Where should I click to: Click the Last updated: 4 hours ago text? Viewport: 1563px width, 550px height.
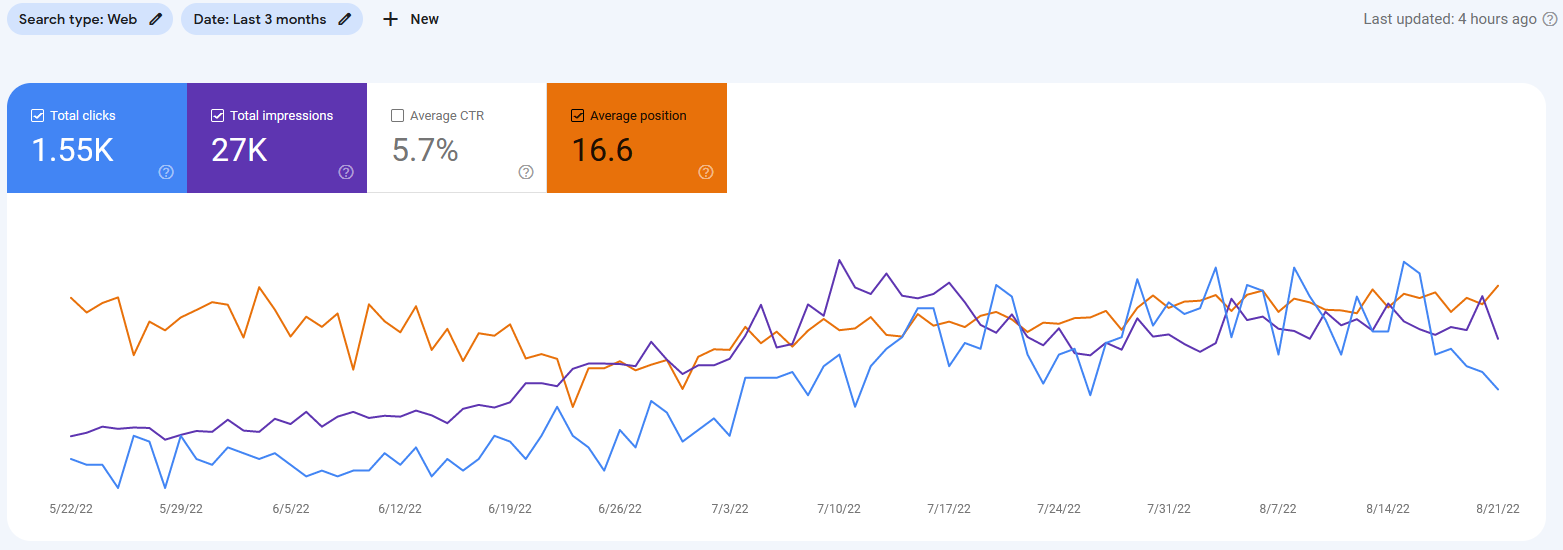click(x=1450, y=19)
